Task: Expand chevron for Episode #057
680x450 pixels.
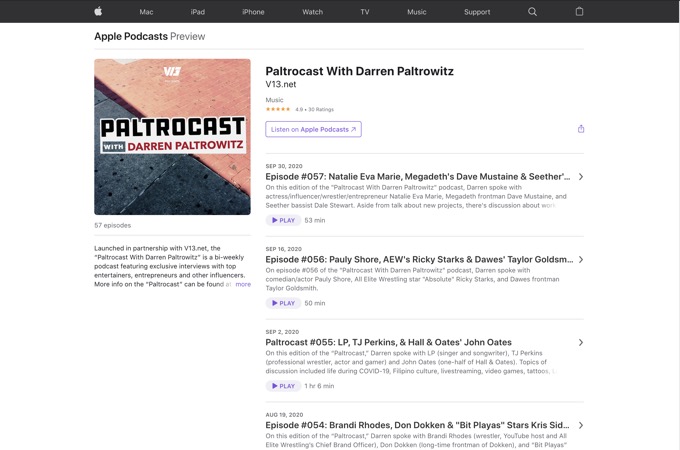Action: tap(581, 176)
